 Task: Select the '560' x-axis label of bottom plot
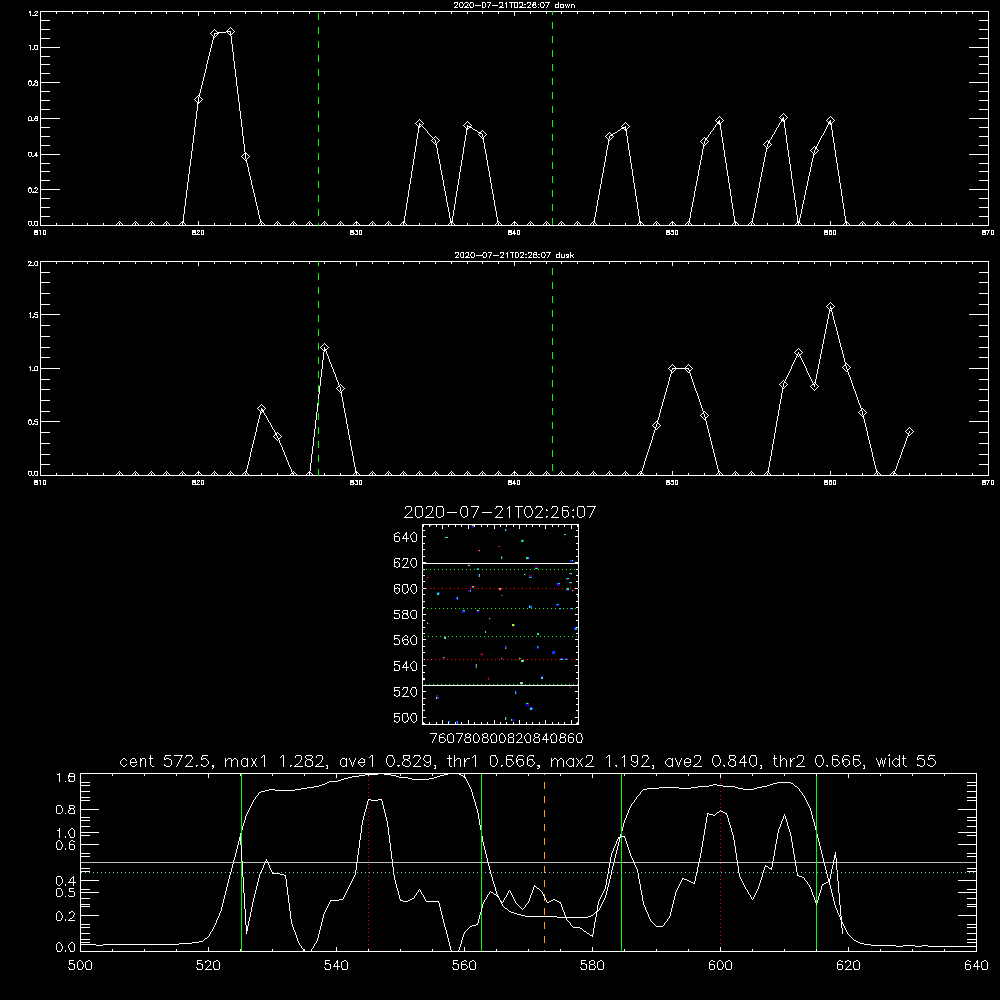(x=464, y=966)
